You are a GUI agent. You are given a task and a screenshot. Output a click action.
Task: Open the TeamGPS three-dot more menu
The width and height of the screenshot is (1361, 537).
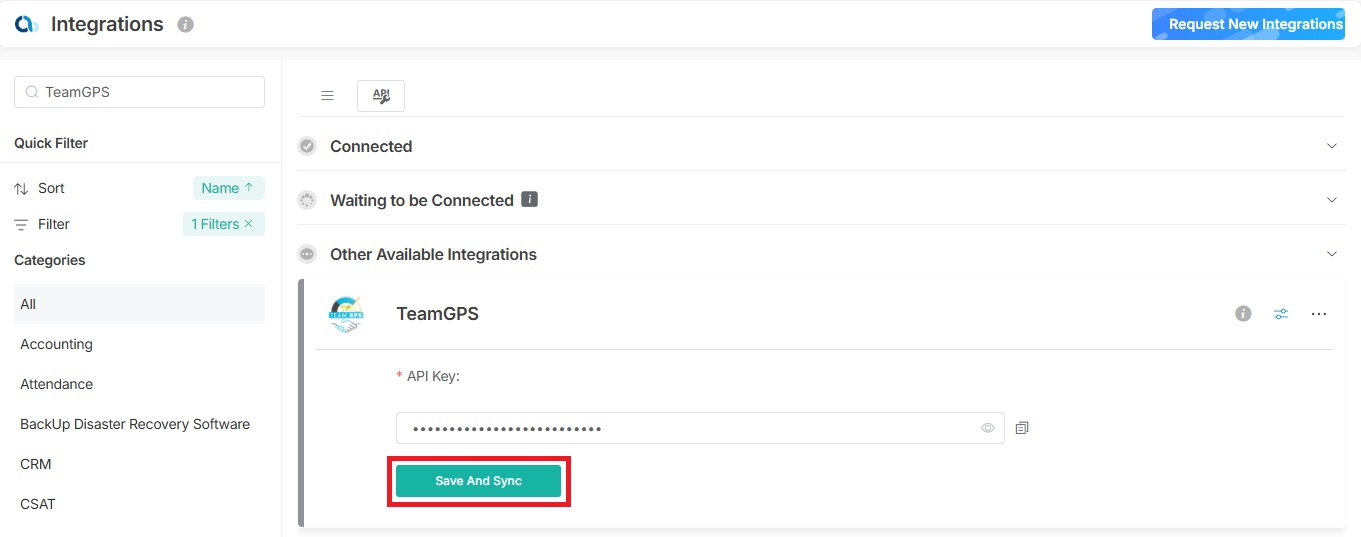[1319, 314]
